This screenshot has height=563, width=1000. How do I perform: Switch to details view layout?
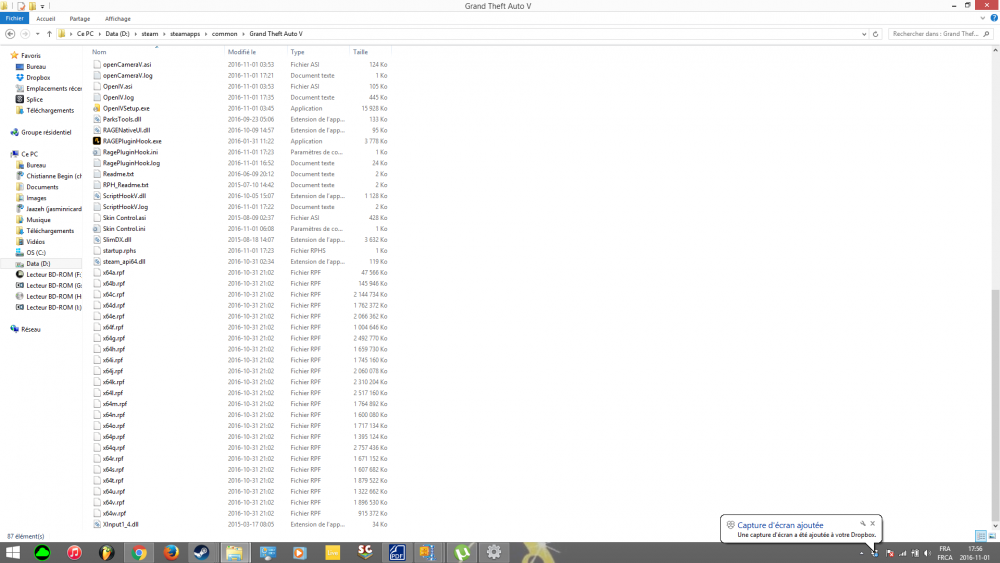(981, 536)
